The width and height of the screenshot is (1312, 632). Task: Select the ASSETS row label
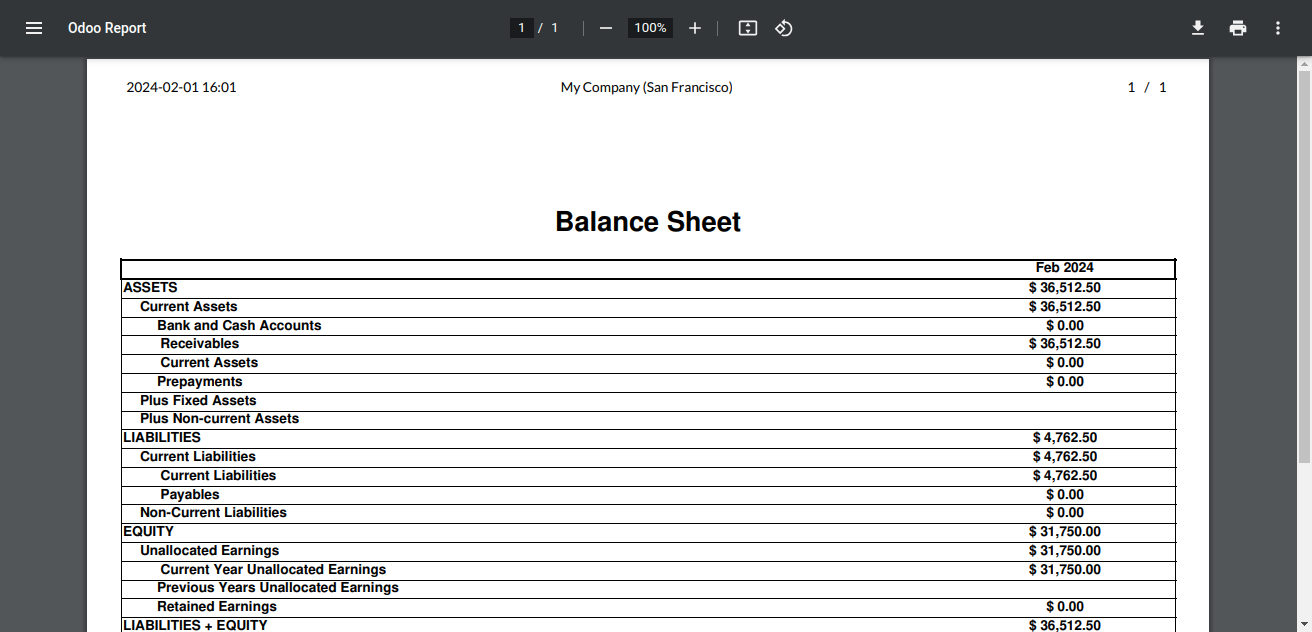(150, 287)
